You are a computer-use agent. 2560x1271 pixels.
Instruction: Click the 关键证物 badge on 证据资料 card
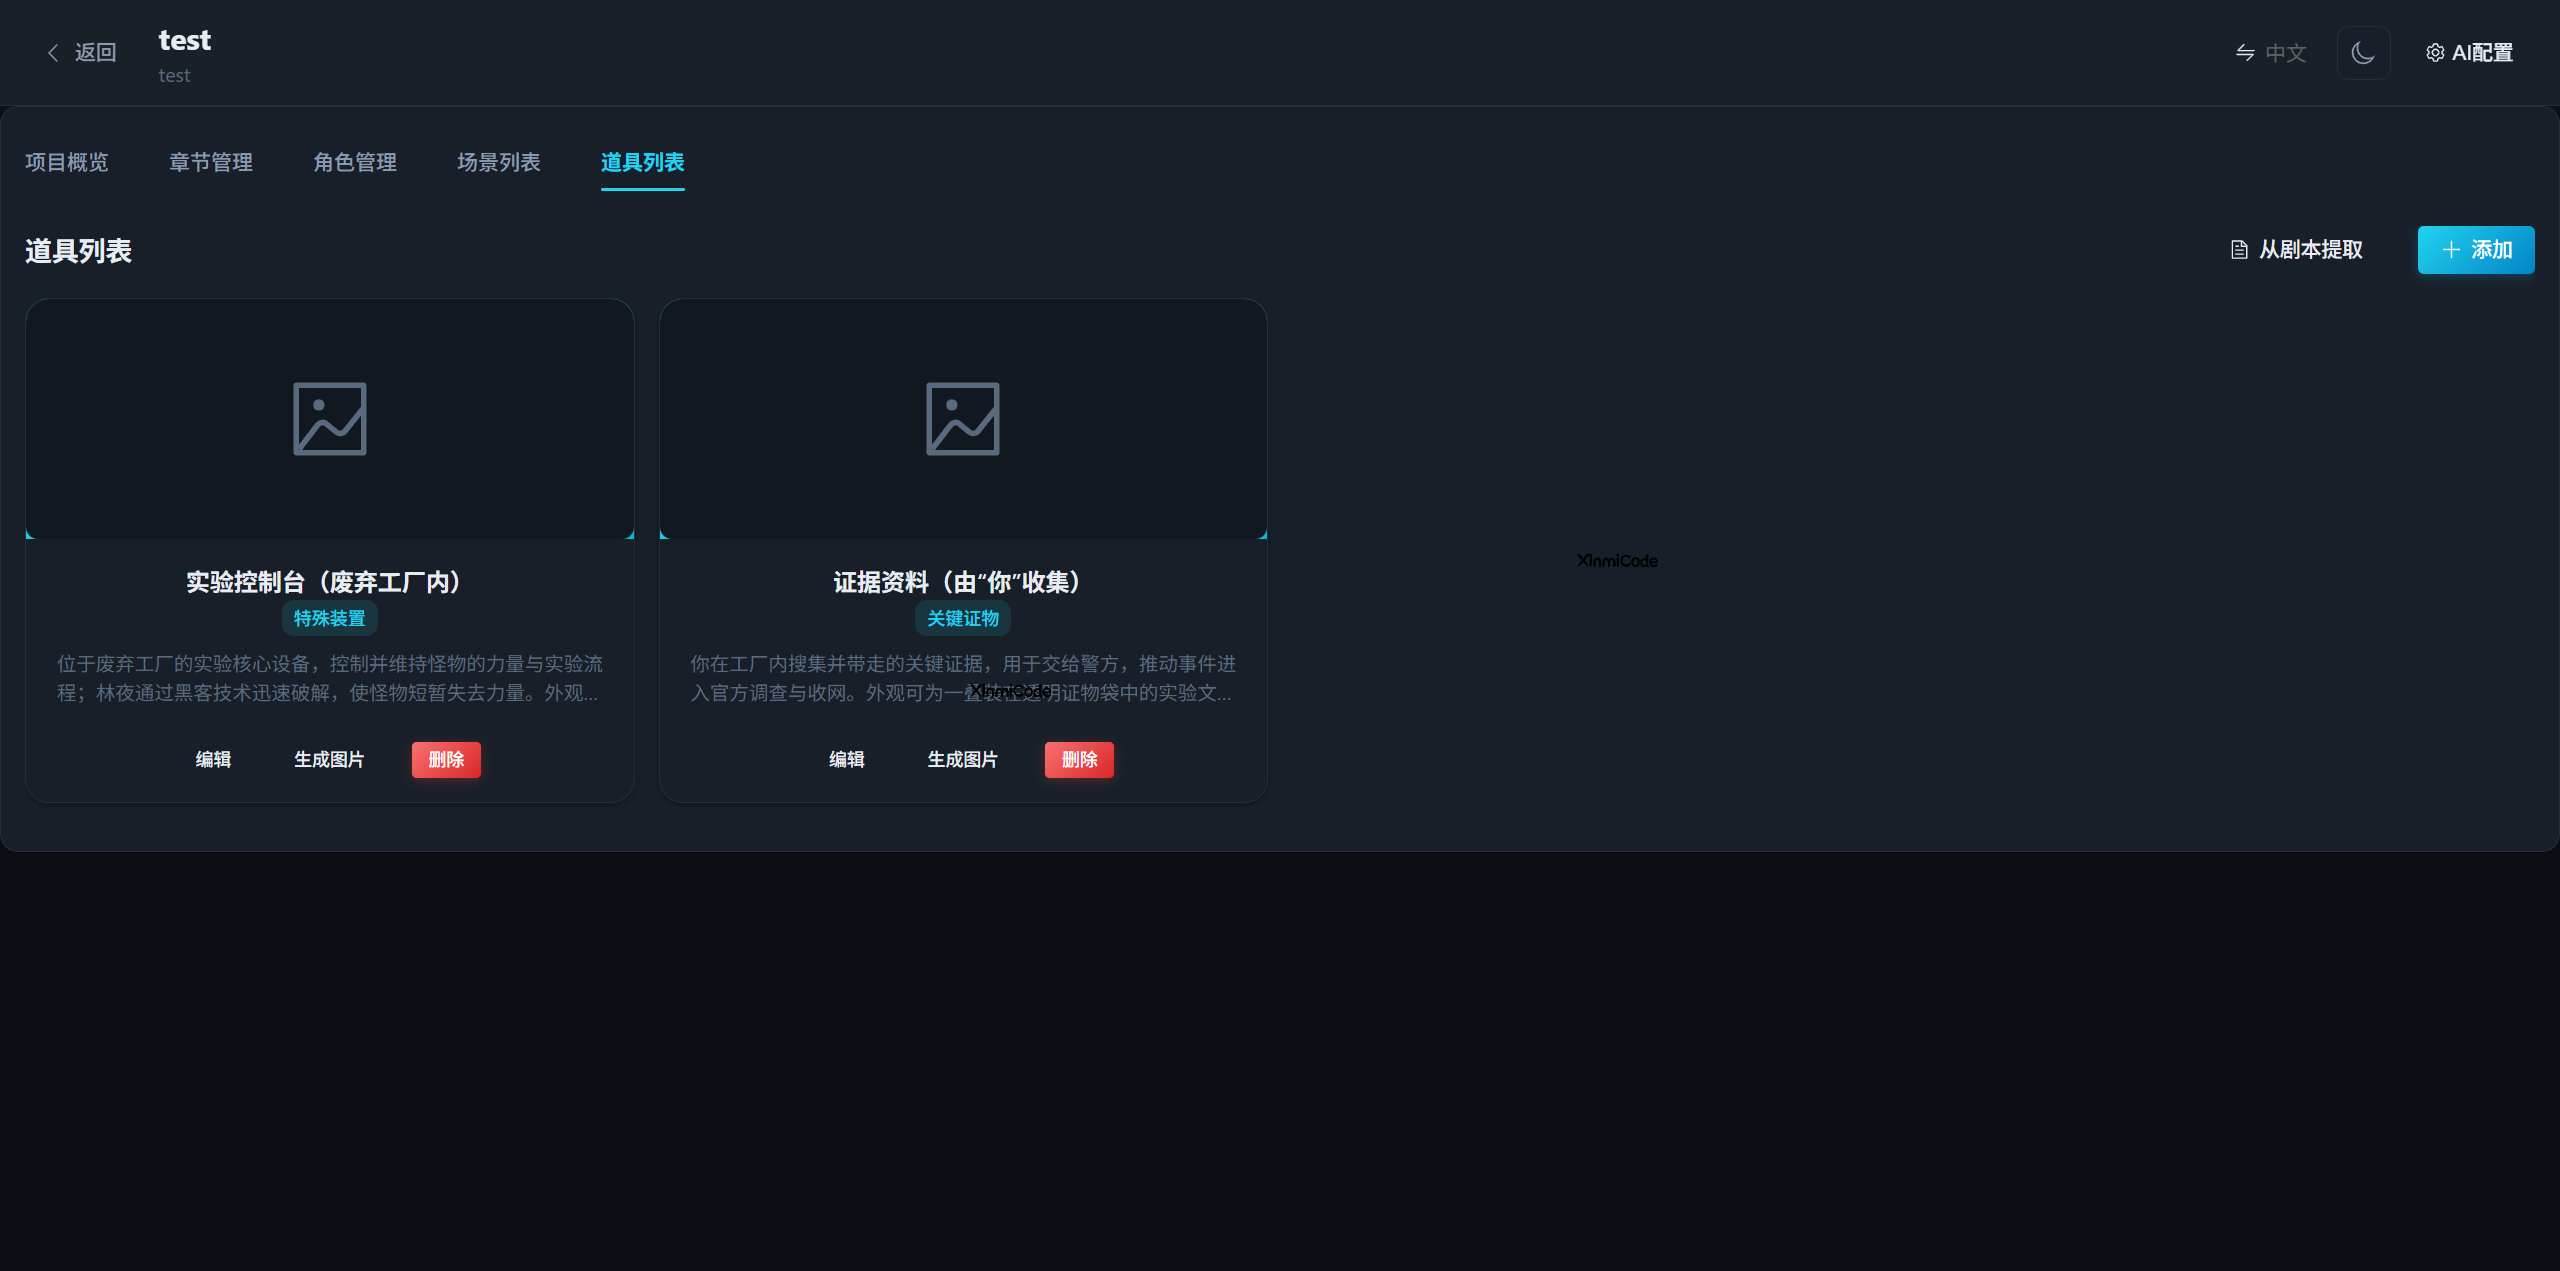[962, 618]
